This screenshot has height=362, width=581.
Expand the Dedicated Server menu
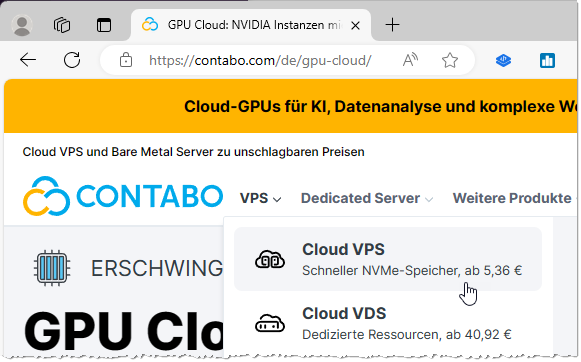(x=367, y=198)
